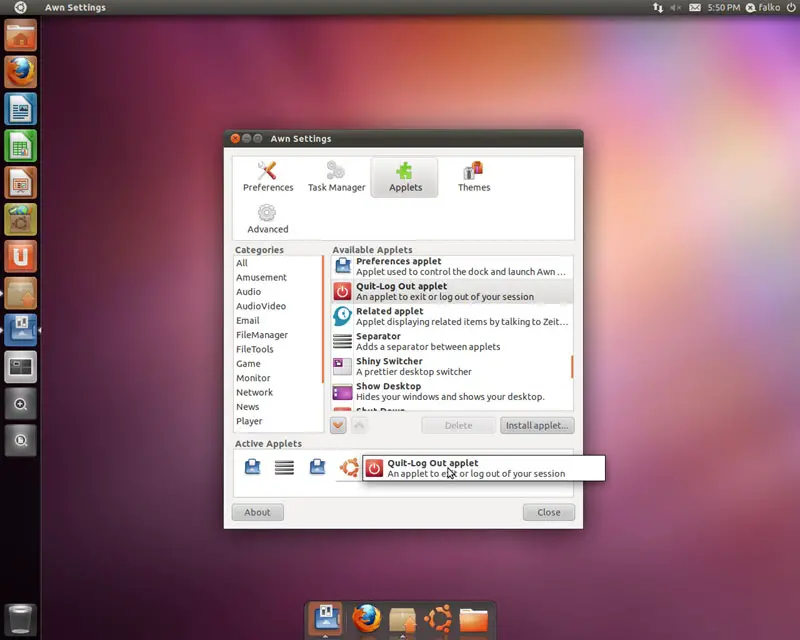
Task: Select the Amusement category
Action: click(278, 277)
